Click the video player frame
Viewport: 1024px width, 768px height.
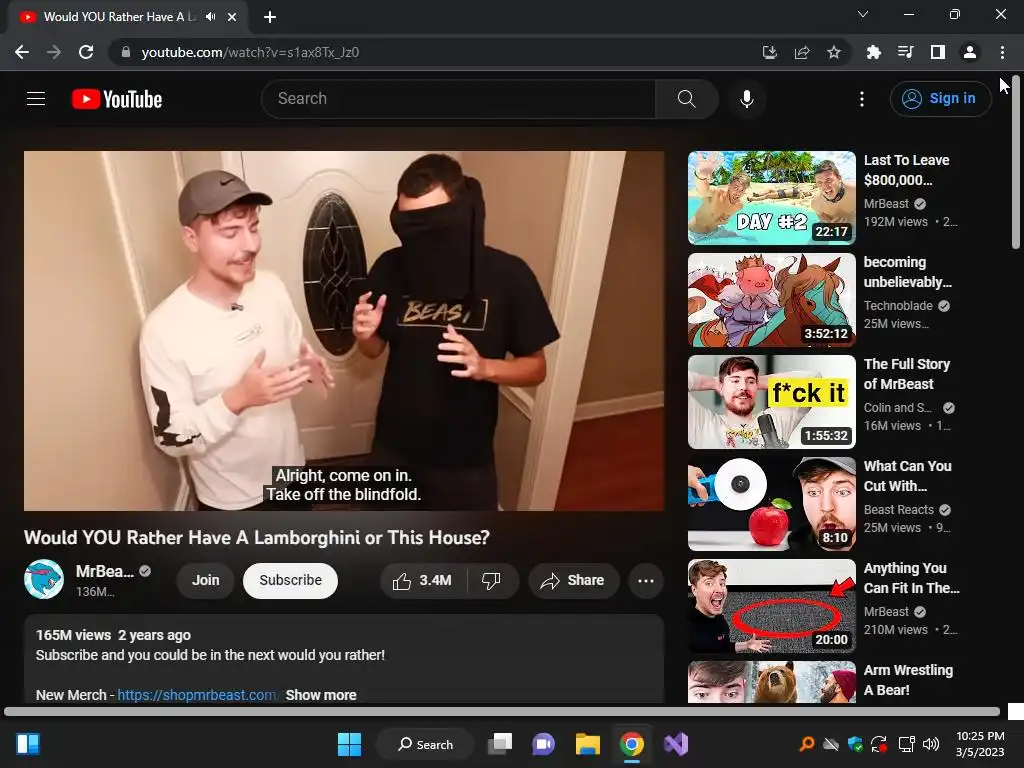pyautogui.click(x=344, y=330)
